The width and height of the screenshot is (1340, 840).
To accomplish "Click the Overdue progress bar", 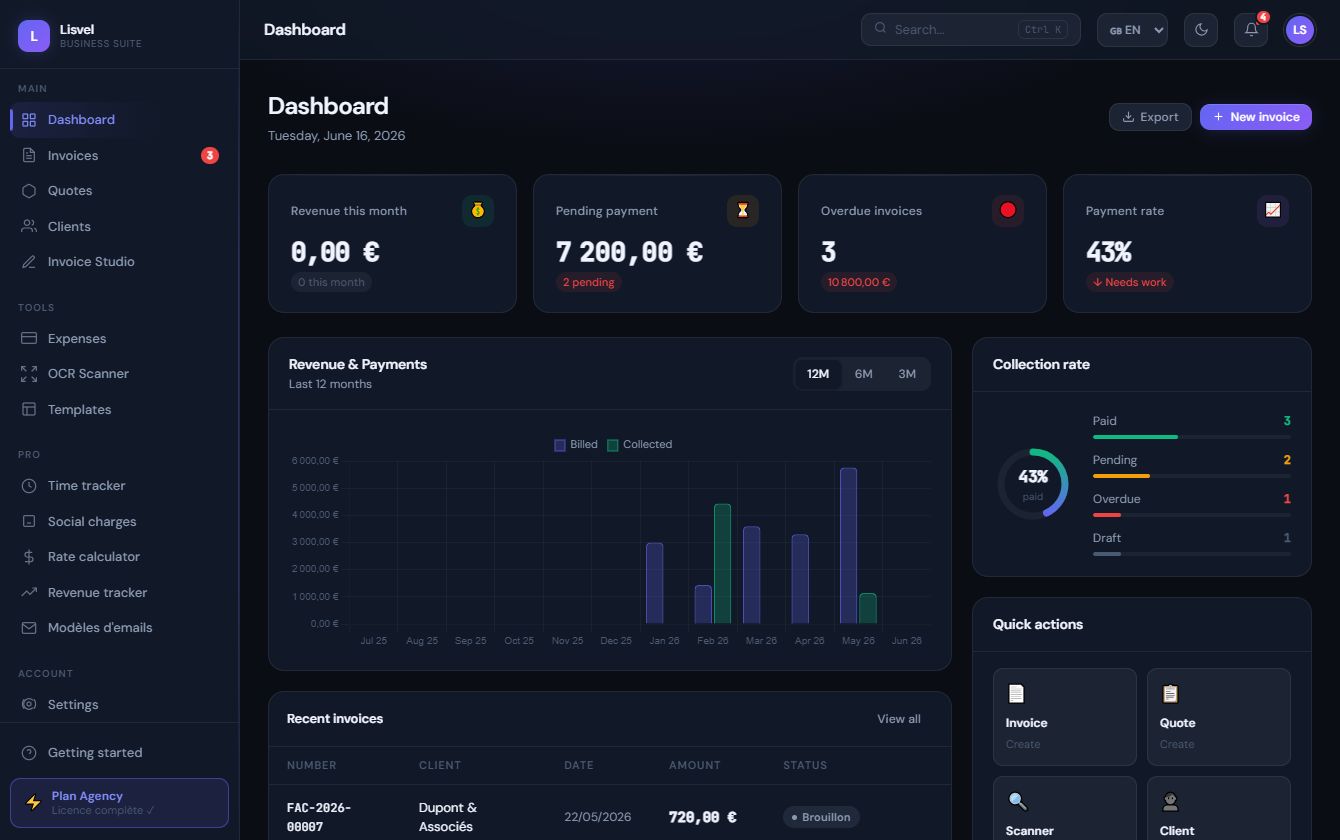I will (x=1191, y=515).
